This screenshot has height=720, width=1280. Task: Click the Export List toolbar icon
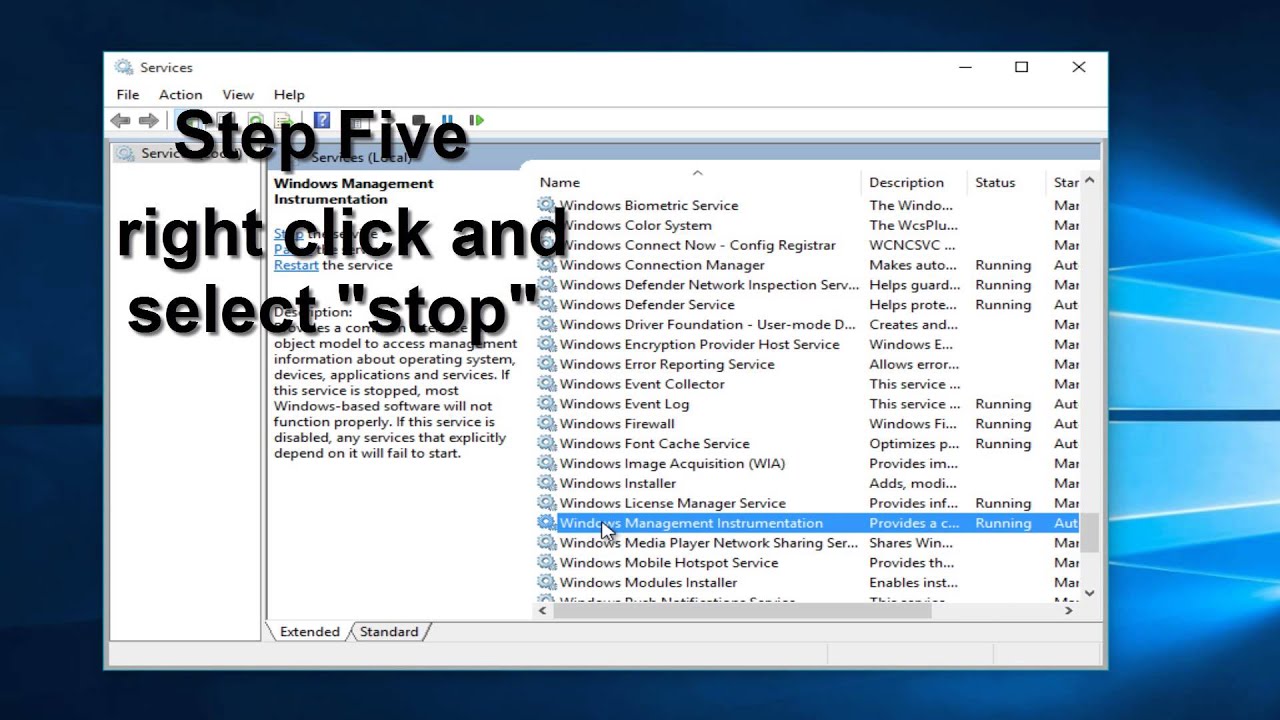pyautogui.click(x=285, y=120)
